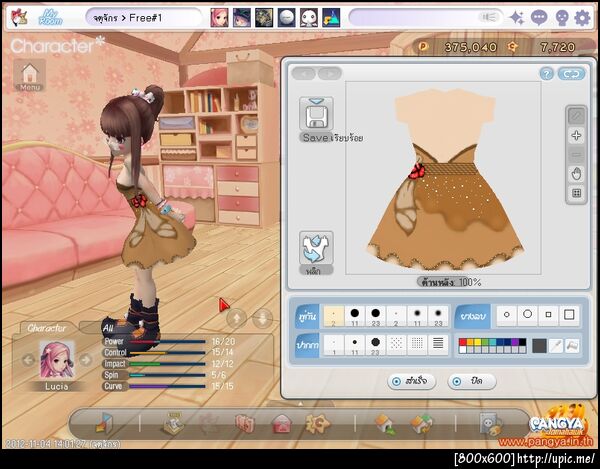Select the pencil draw tool in the side toolbar
Screen dimensions: 600x469
pyautogui.click(x=576, y=116)
